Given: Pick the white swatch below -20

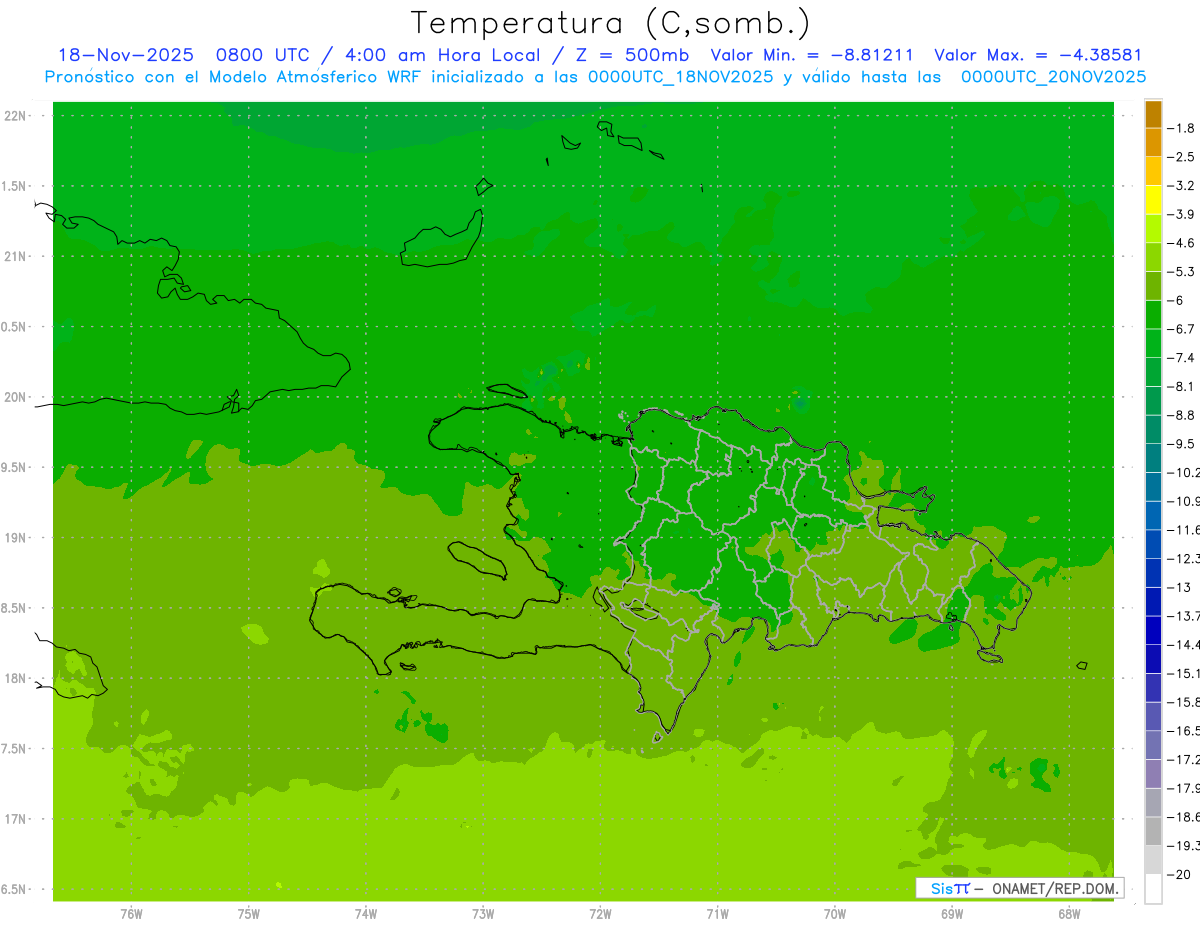Looking at the screenshot, I should (x=1153, y=889).
